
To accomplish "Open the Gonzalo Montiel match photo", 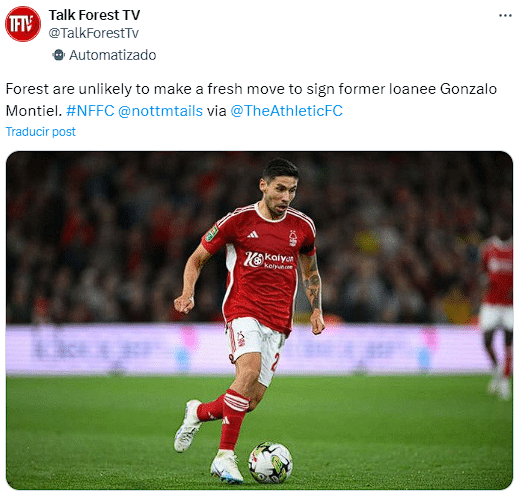I will pyautogui.click(x=259, y=320).
